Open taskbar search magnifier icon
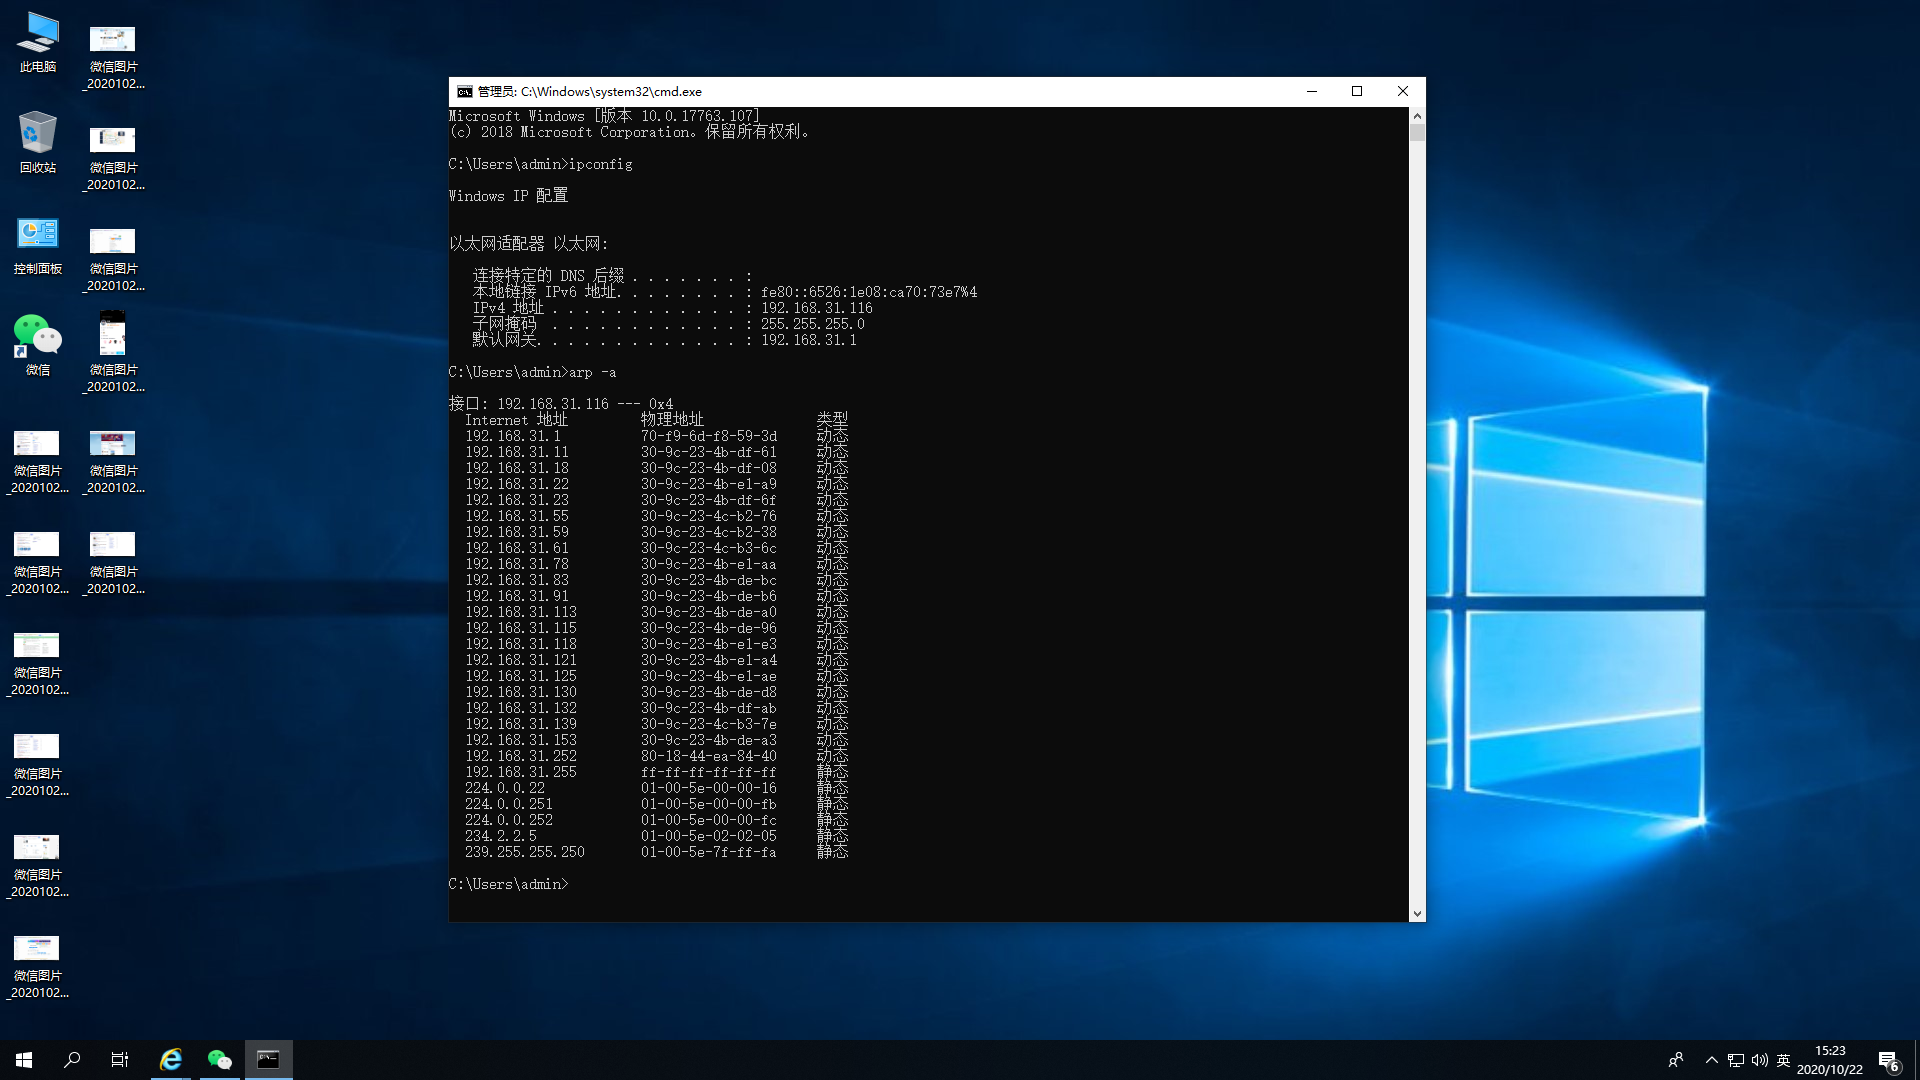This screenshot has height=1080, width=1920. point(72,1060)
